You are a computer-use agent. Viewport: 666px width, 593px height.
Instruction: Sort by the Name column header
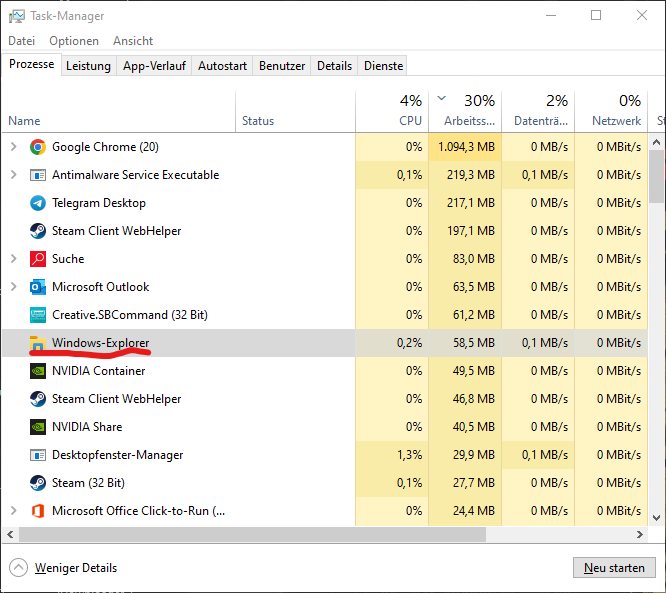coord(119,111)
